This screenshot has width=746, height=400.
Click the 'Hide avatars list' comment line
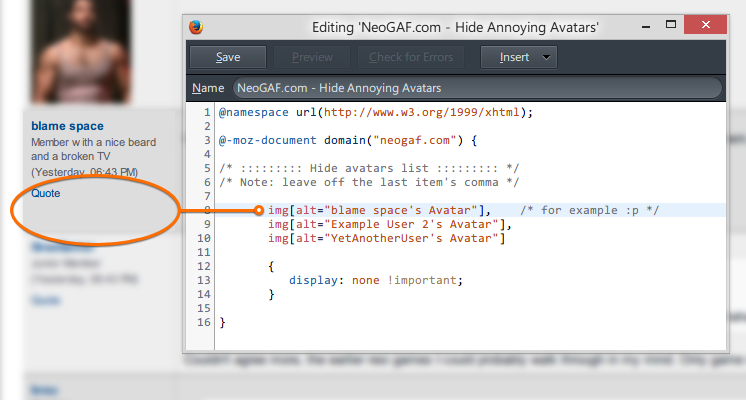[x=369, y=168]
